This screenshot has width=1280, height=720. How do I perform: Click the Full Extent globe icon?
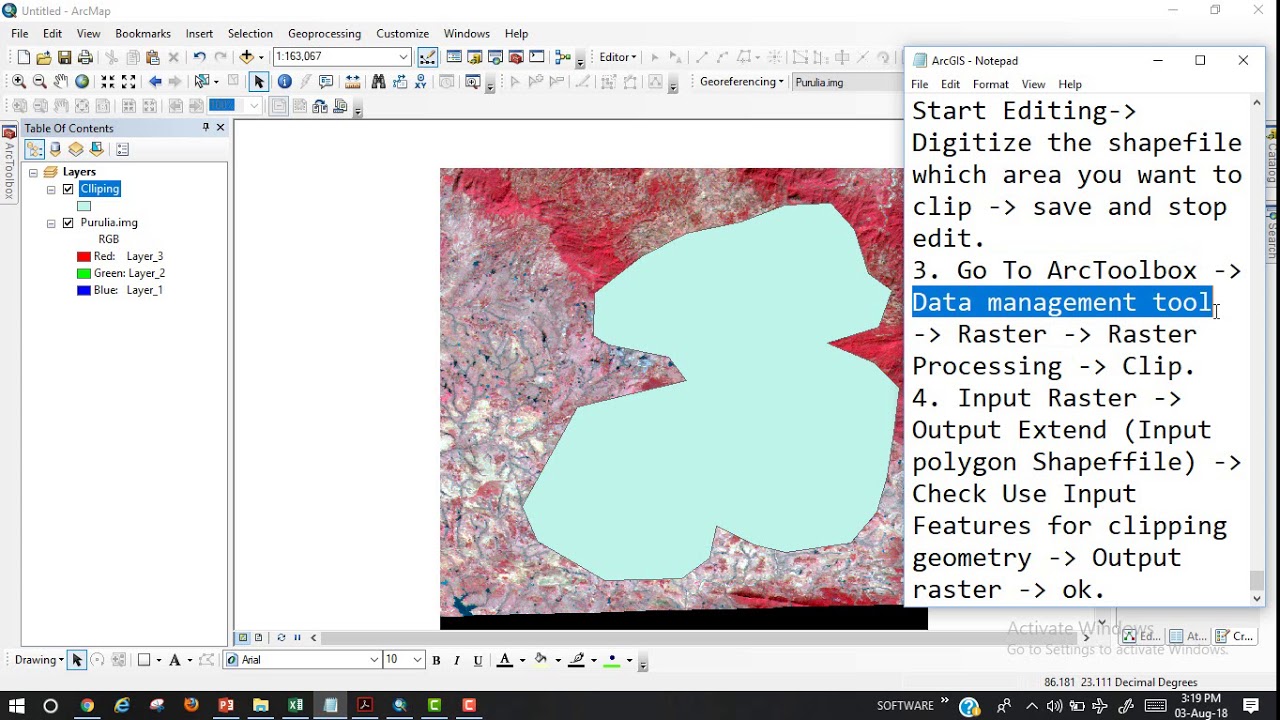82,81
